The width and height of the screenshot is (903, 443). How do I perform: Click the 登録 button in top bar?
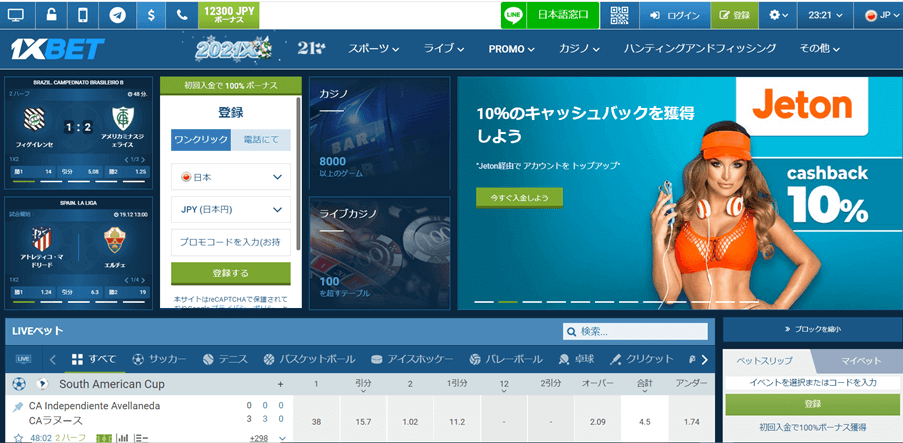coord(734,16)
